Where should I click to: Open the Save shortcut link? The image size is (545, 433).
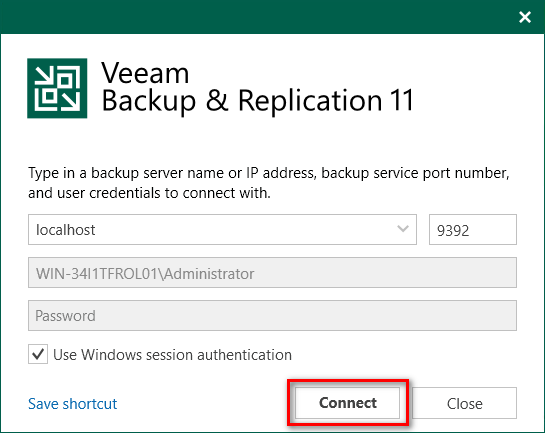click(x=73, y=403)
